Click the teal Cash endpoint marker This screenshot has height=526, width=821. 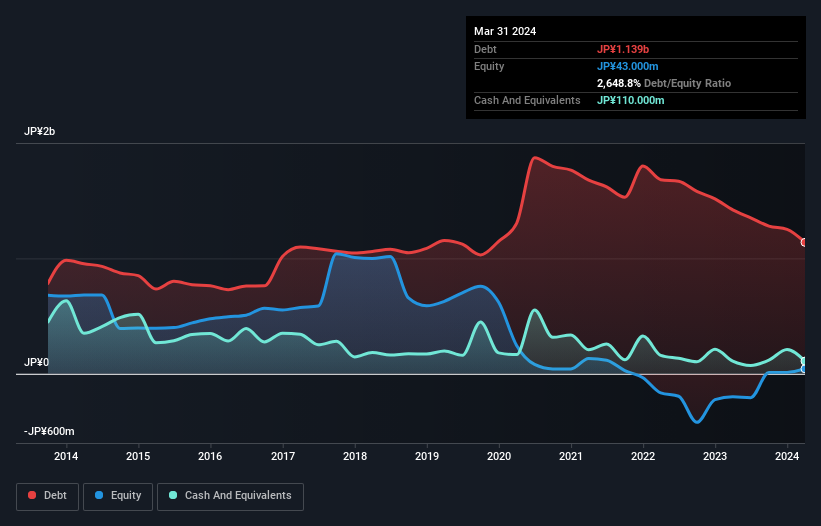[804, 361]
